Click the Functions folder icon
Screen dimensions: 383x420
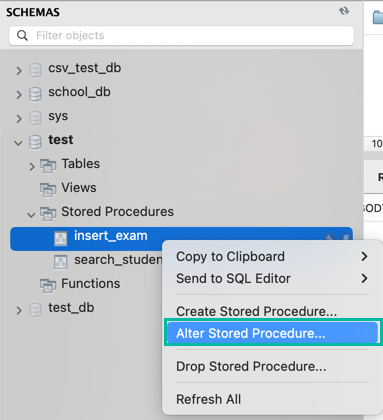pos(48,286)
